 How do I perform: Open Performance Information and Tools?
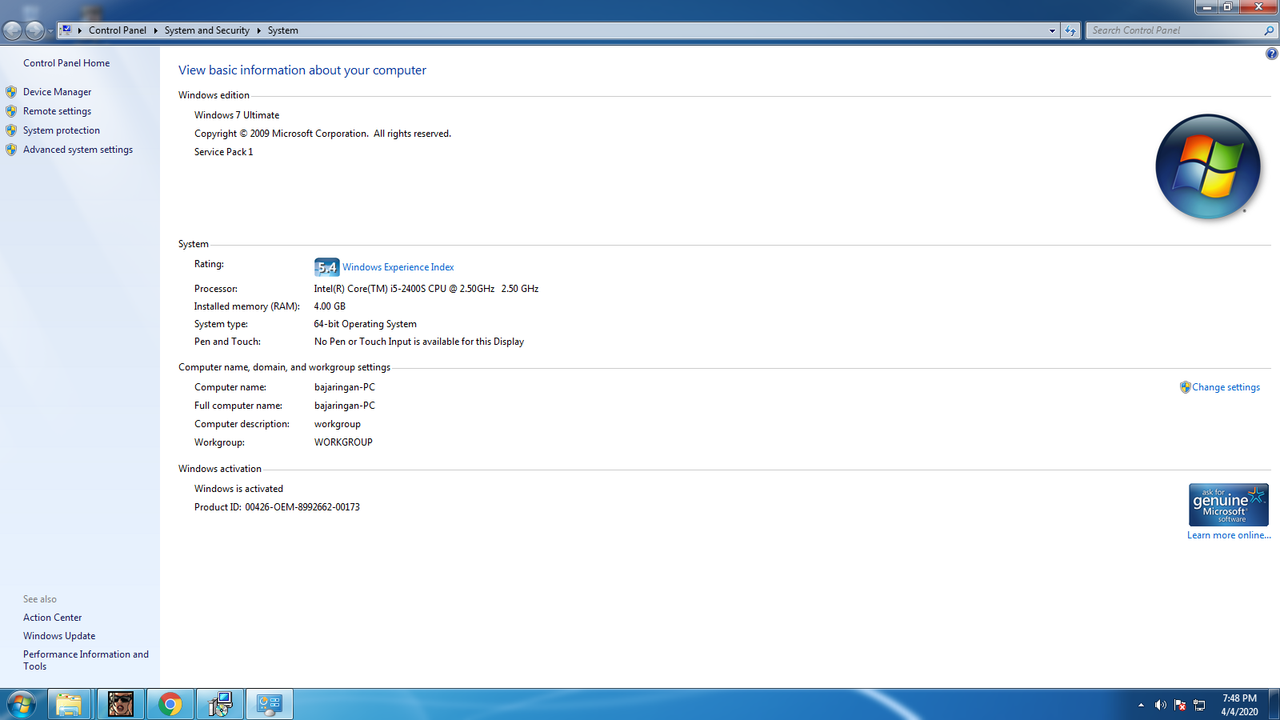[x=86, y=660]
